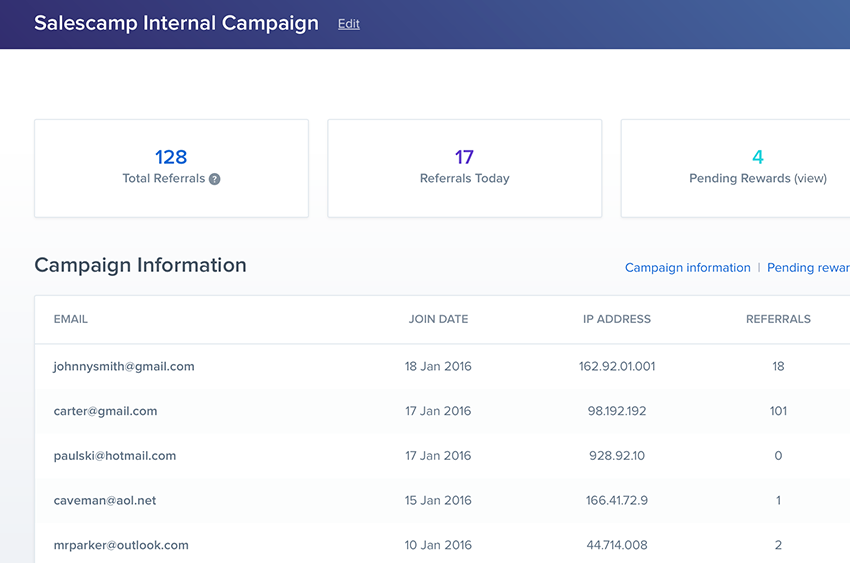Click the 101 referrals count for carter

[778, 411]
